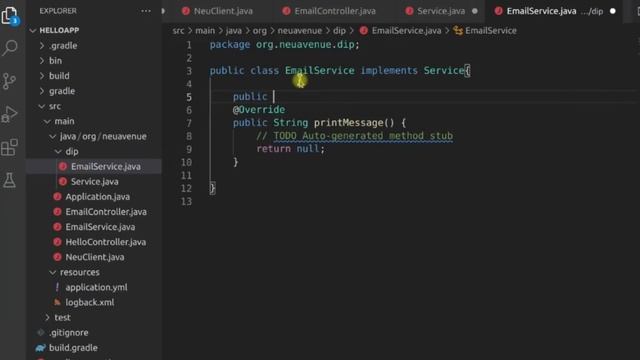
Task: Click the git icon beside .gitignore
Action: pyautogui.click(x=41, y=333)
